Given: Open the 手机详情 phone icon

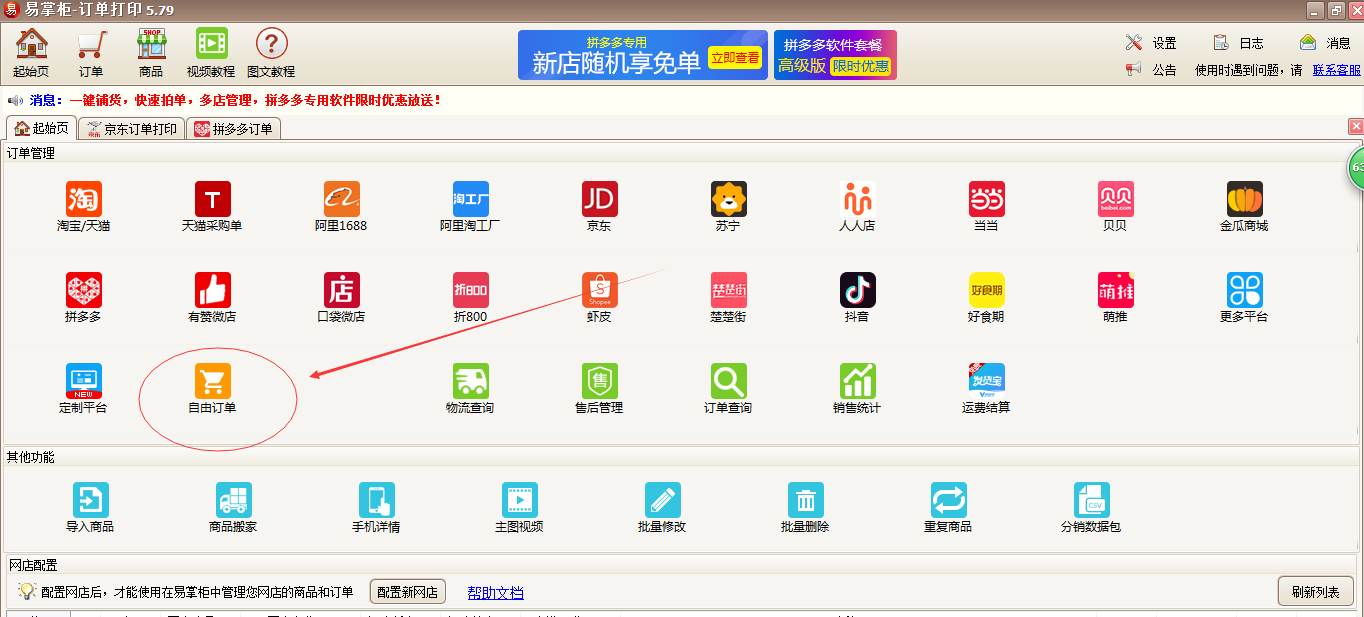Looking at the screenshot, I should [377, 500].
